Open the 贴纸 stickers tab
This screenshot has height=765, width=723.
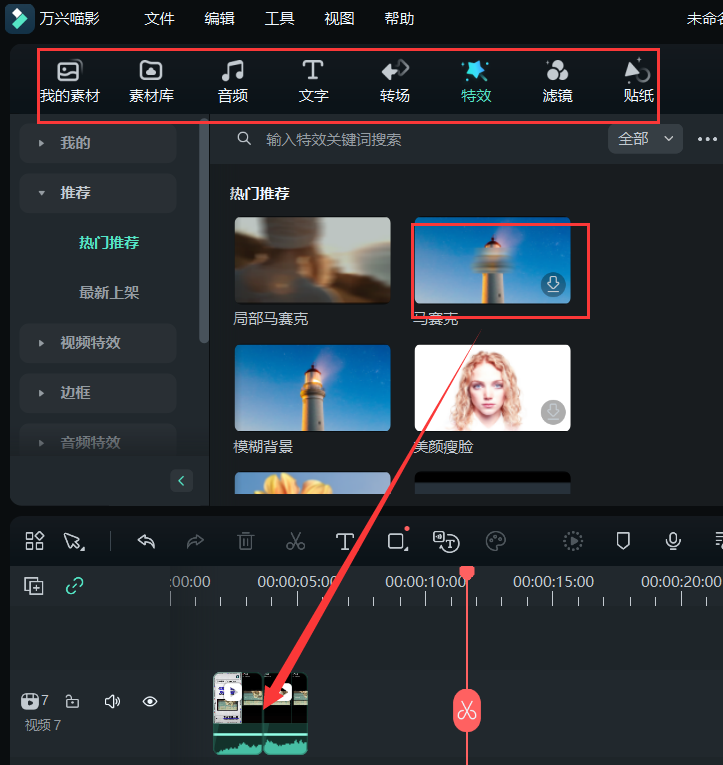pos(638,81)
